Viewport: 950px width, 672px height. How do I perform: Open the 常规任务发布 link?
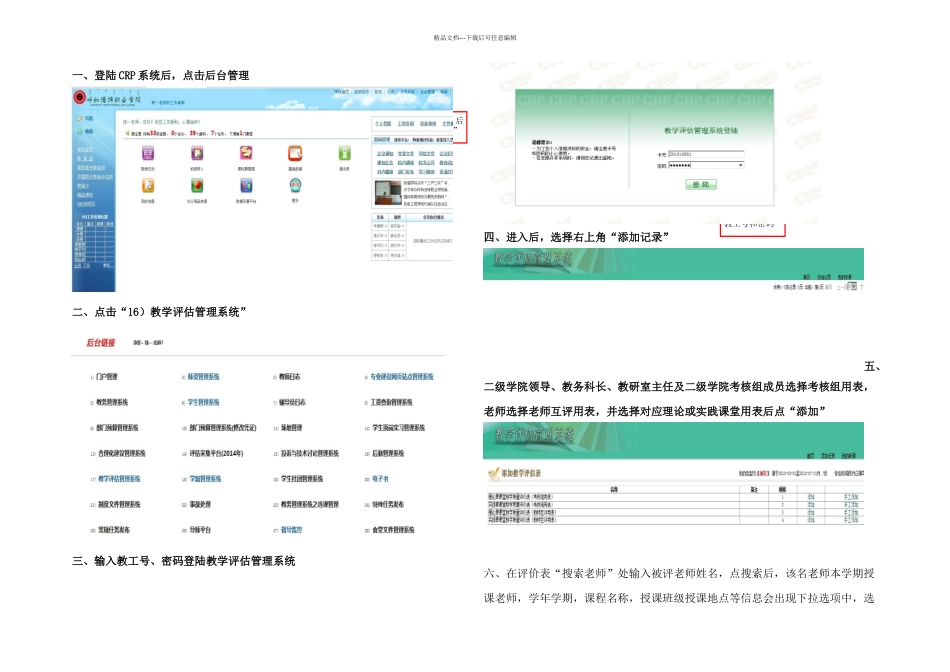point(114,530)
